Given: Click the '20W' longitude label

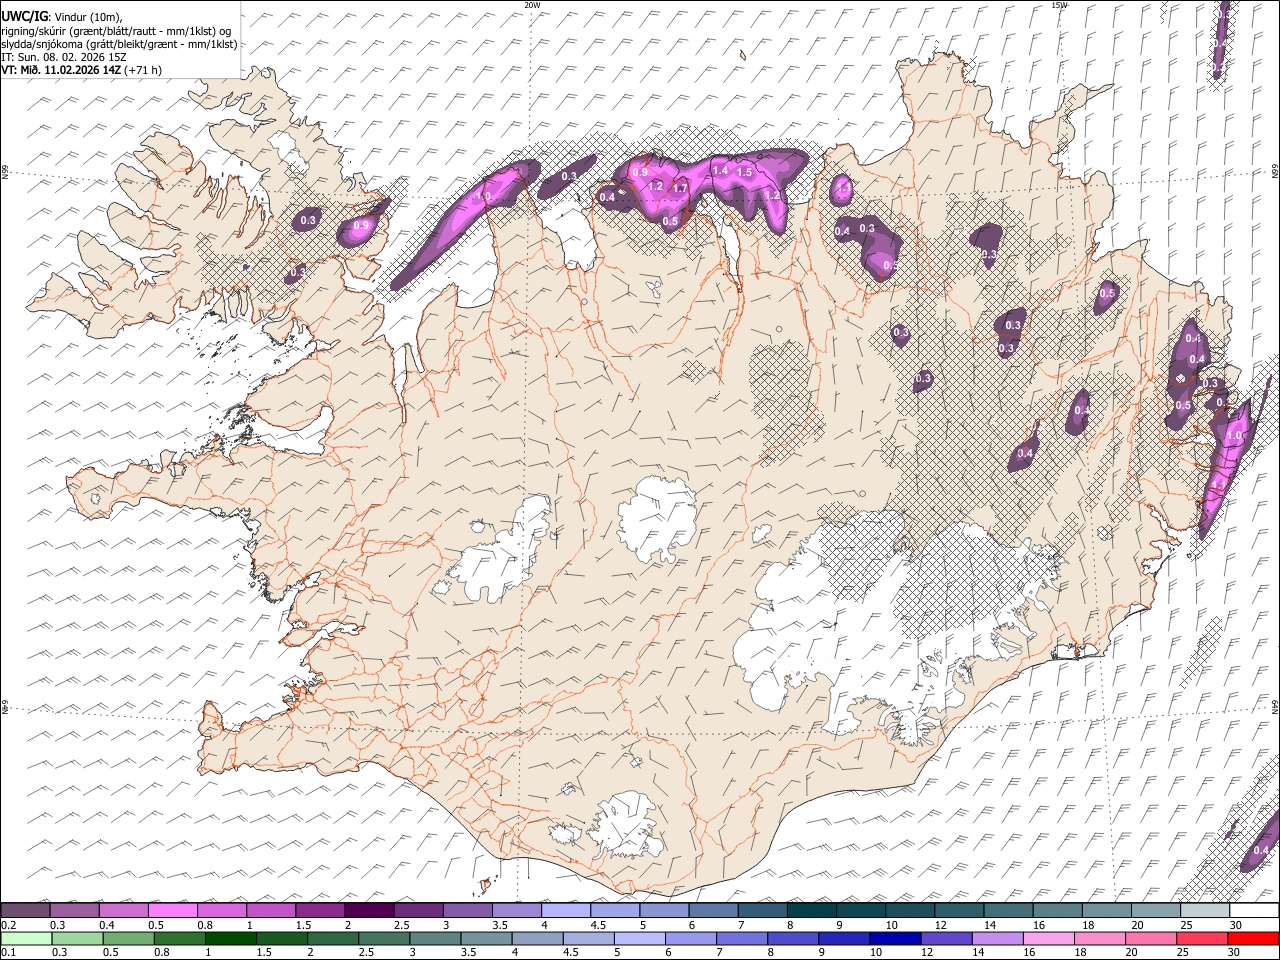Looking at the screenshot, I should 531,5.
